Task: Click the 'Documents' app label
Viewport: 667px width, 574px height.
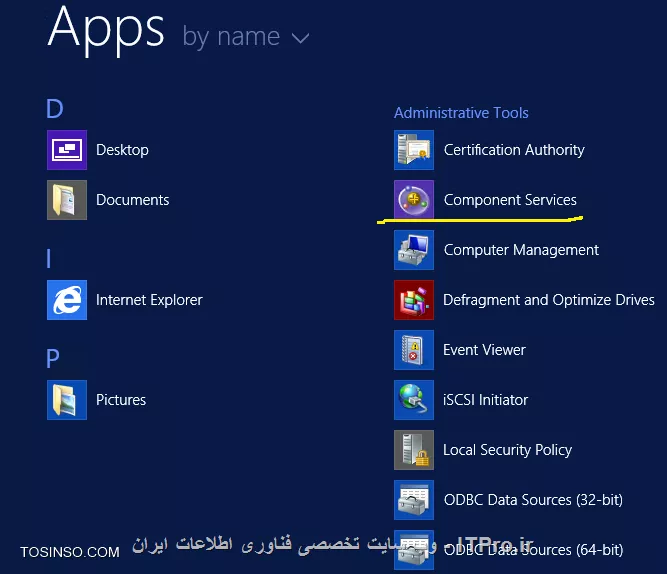Action: click(133, 200)
